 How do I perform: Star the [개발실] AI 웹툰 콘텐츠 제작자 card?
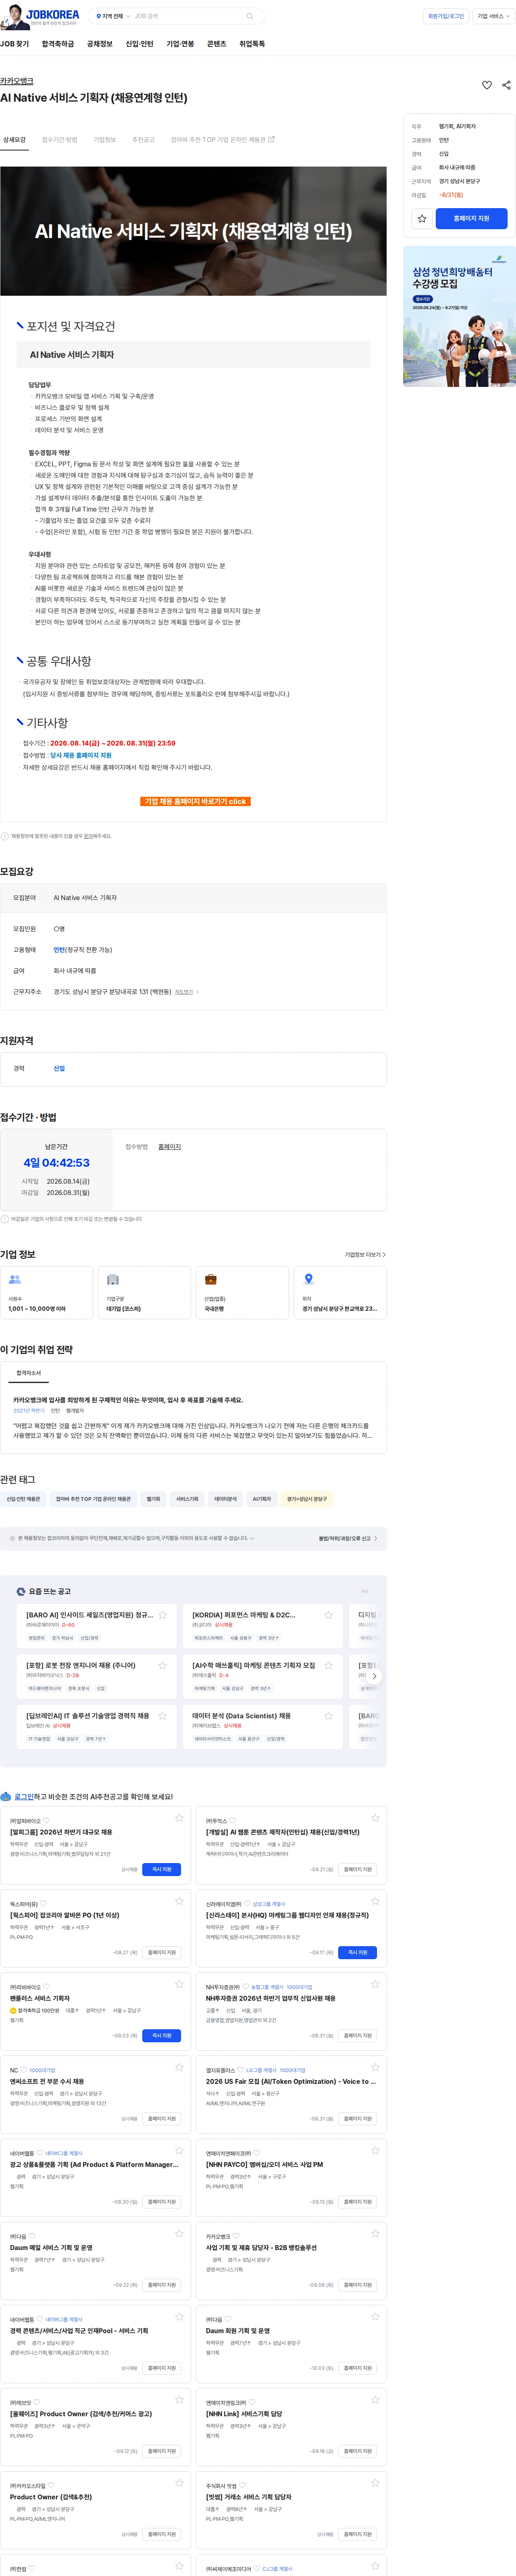375,1818
